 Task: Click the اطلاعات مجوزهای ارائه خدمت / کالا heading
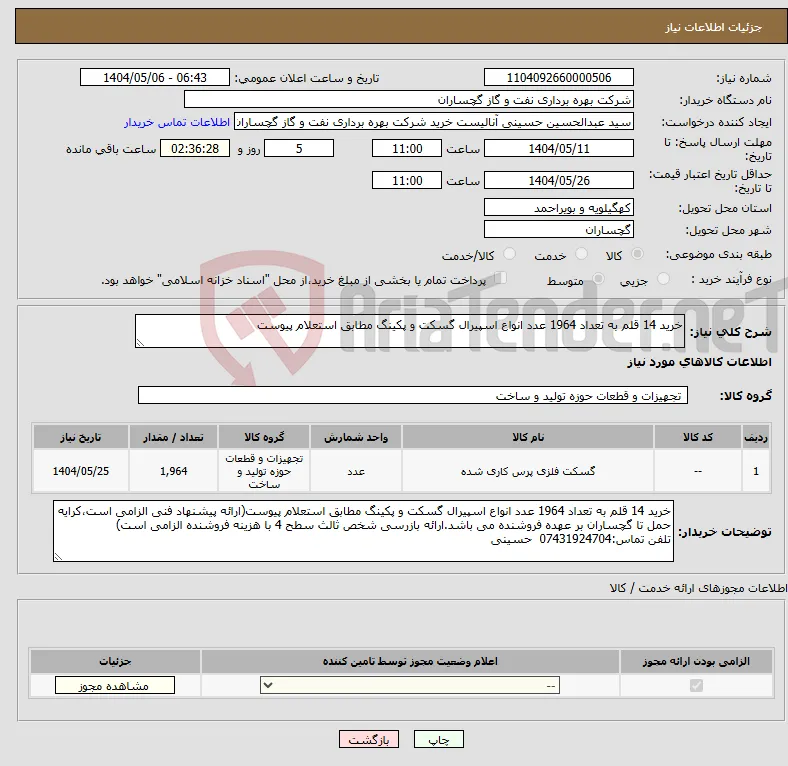coord(698,588)
